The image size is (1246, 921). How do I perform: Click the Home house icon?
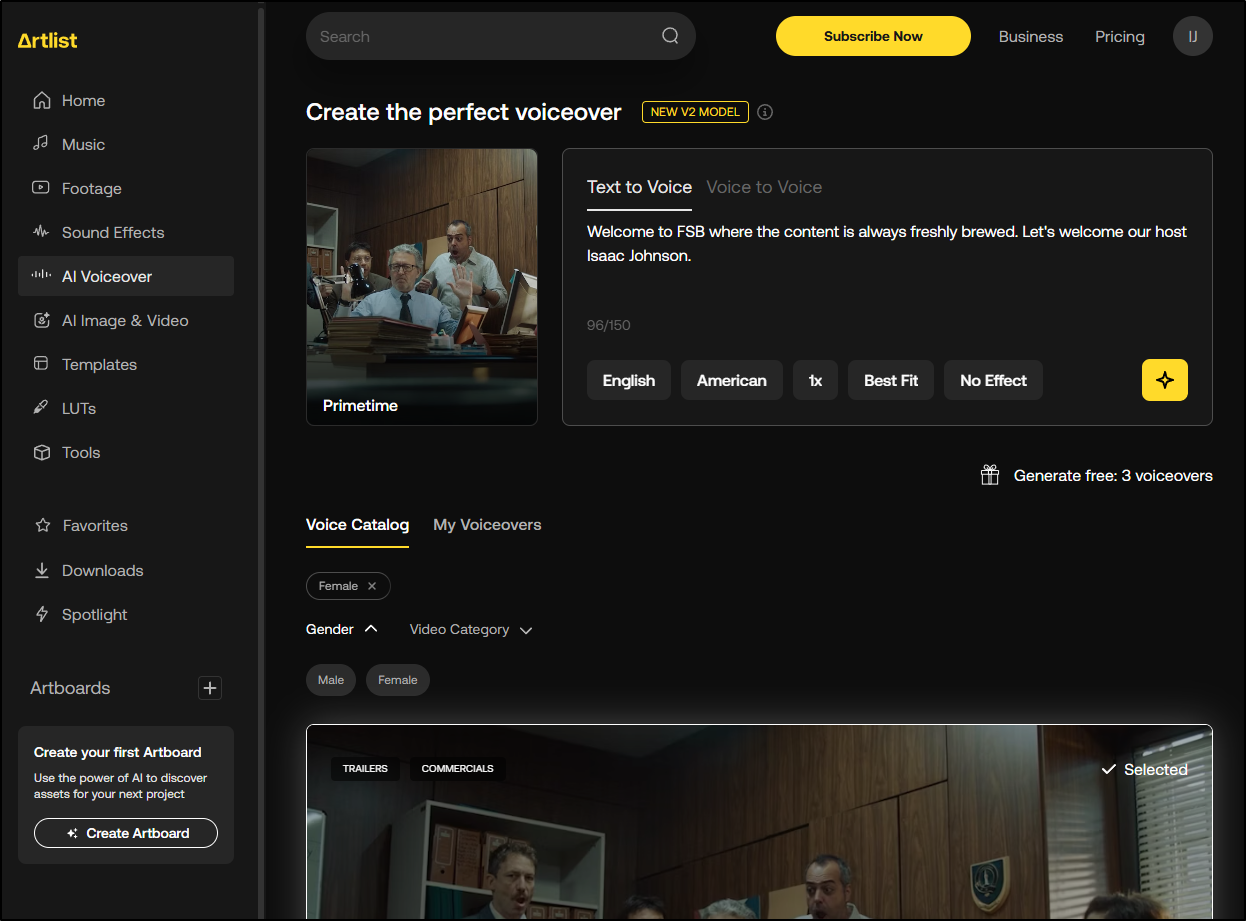coord(41,100)
